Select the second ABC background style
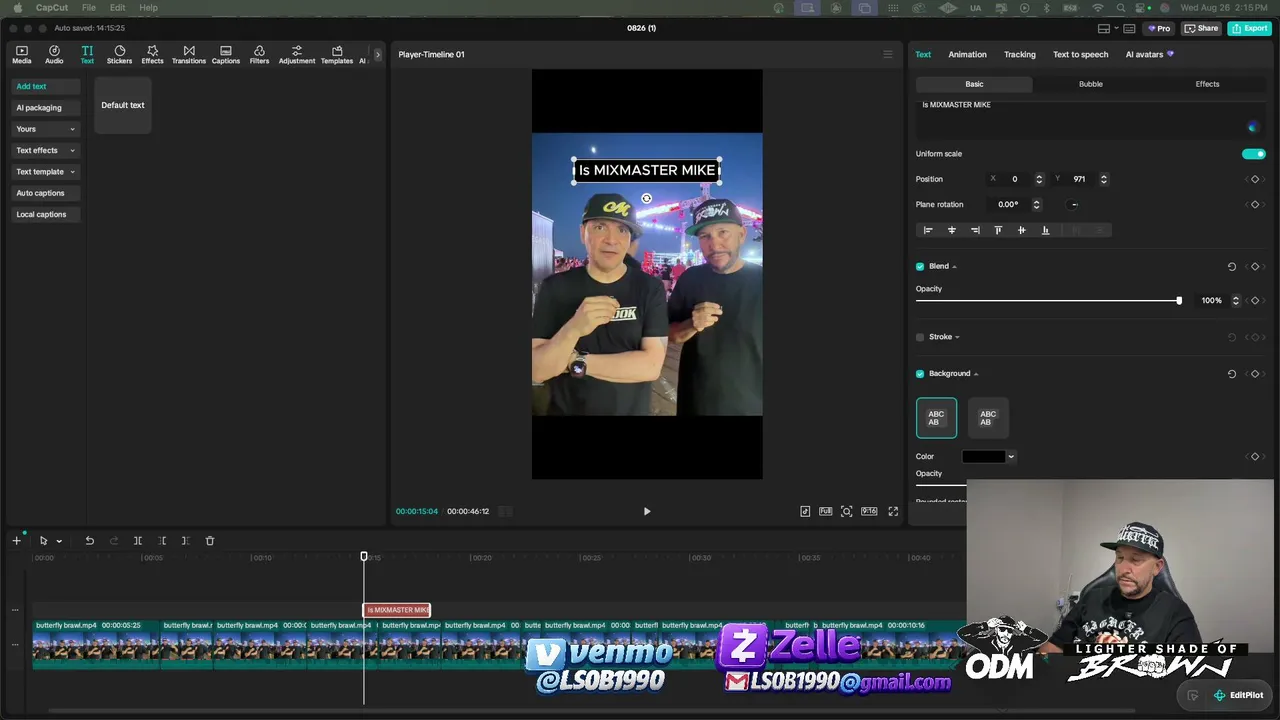Screen dimensions: 1280x720 pos(988,418)
